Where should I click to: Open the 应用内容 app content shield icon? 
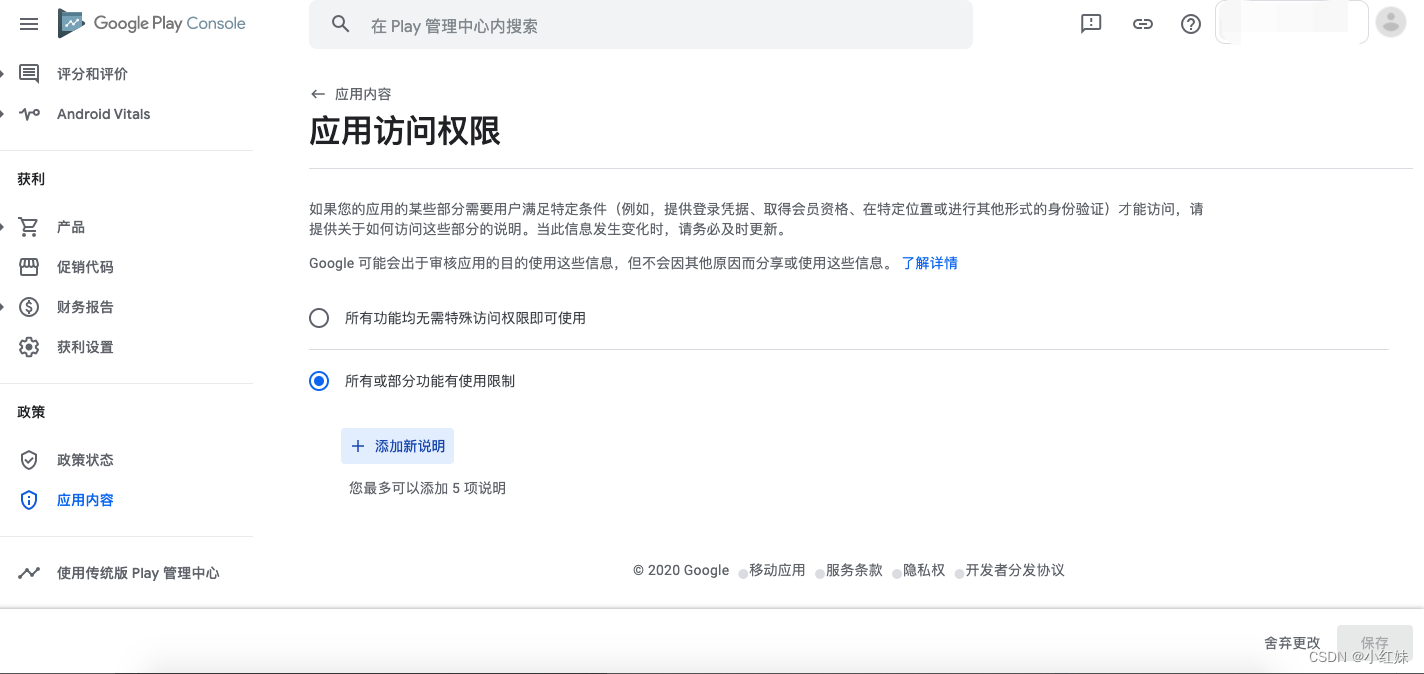(x=28, y=500)
